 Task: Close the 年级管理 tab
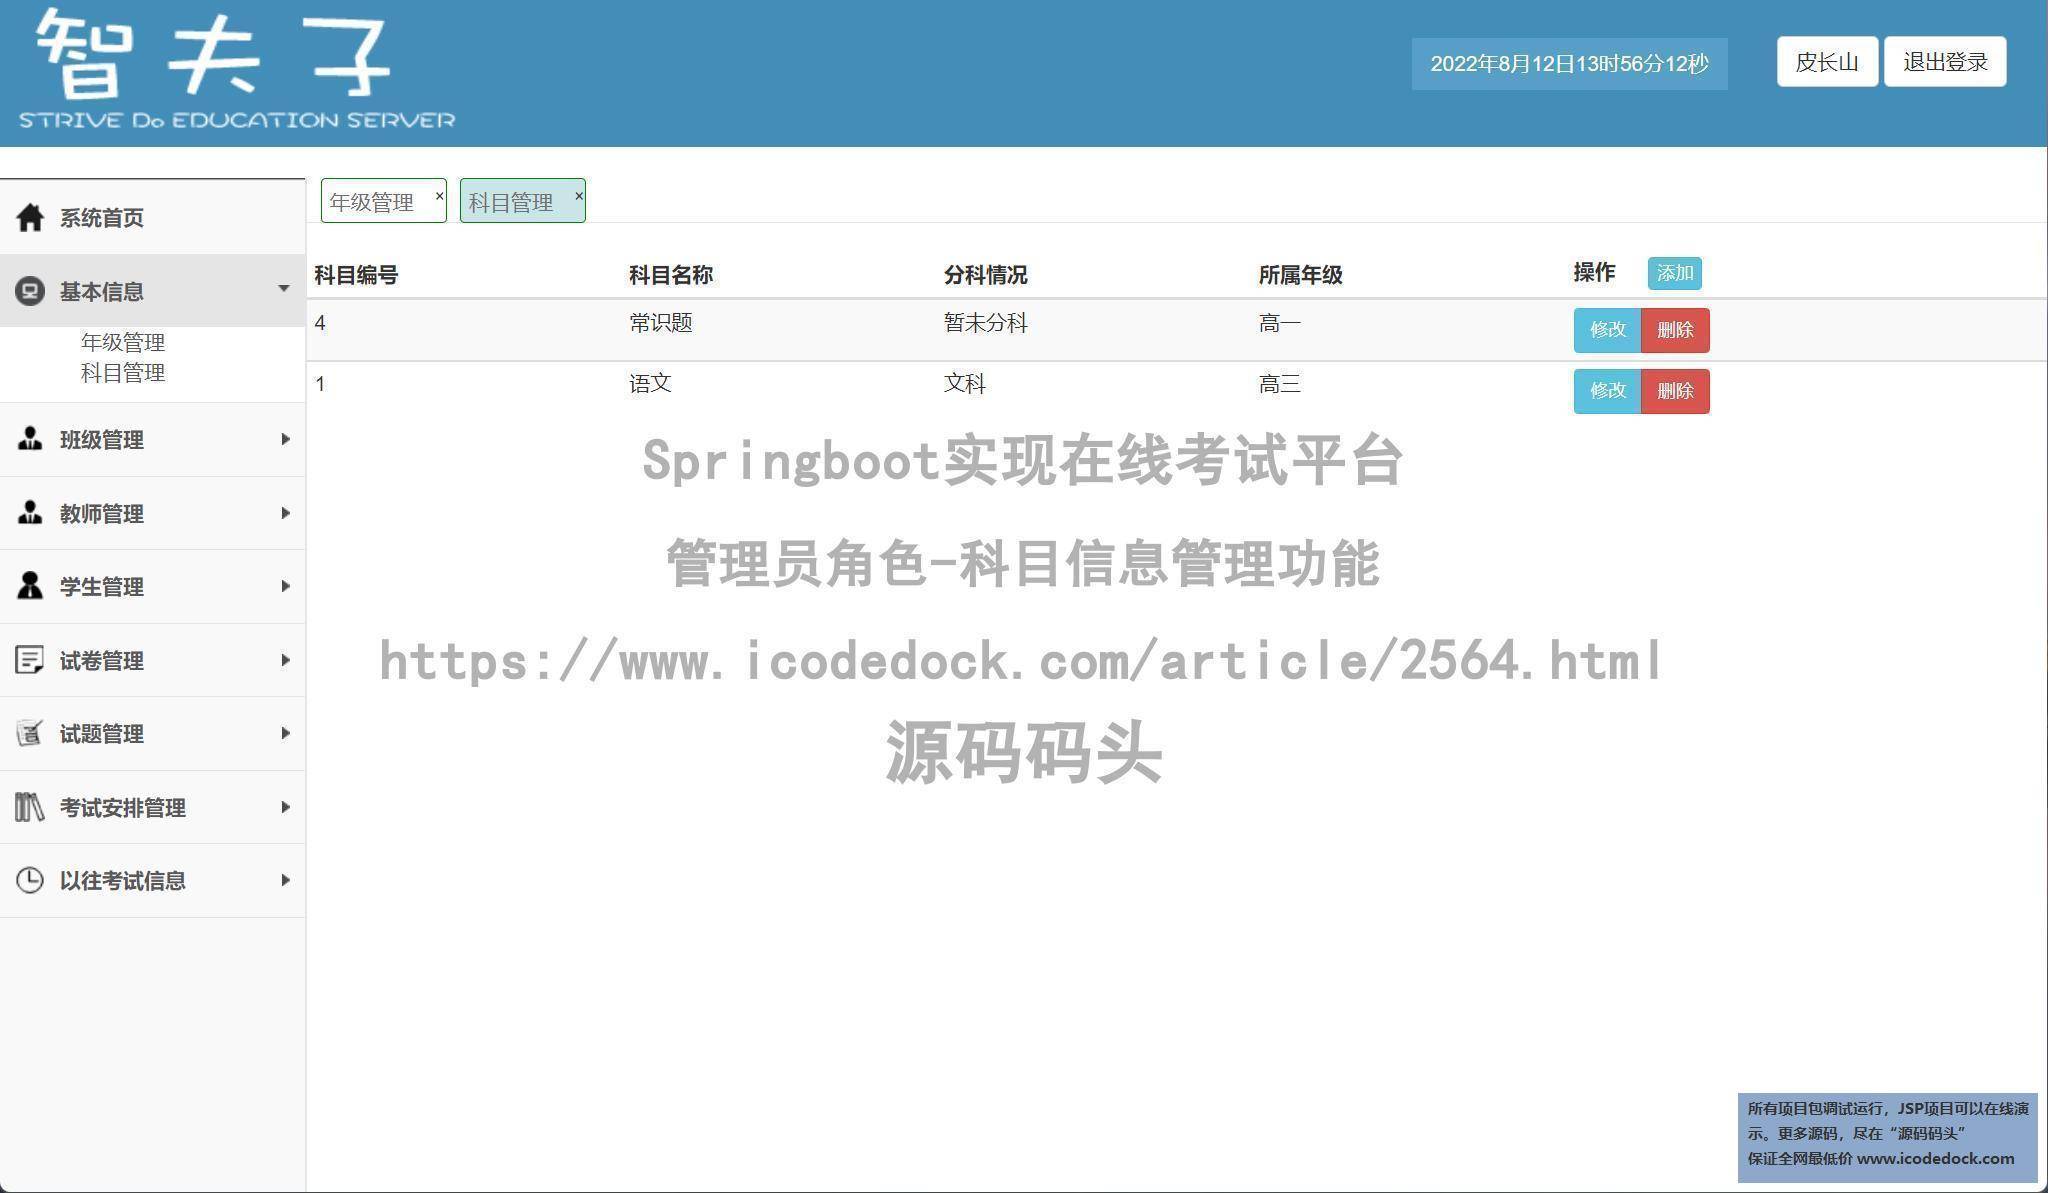click(439, 196)
